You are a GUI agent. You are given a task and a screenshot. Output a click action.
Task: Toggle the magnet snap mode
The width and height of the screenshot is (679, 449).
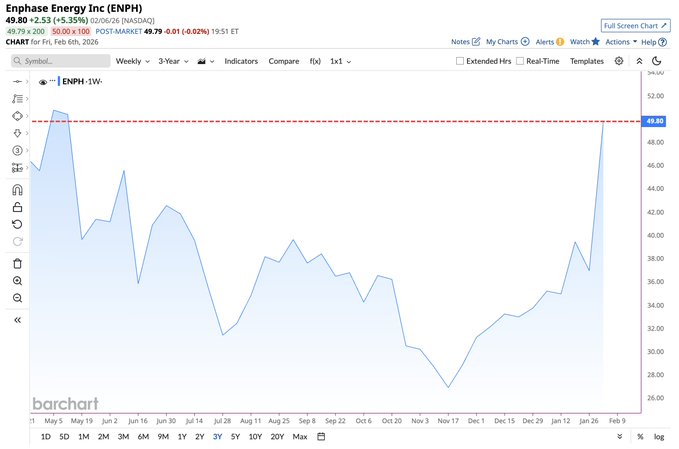click(17, 190)
